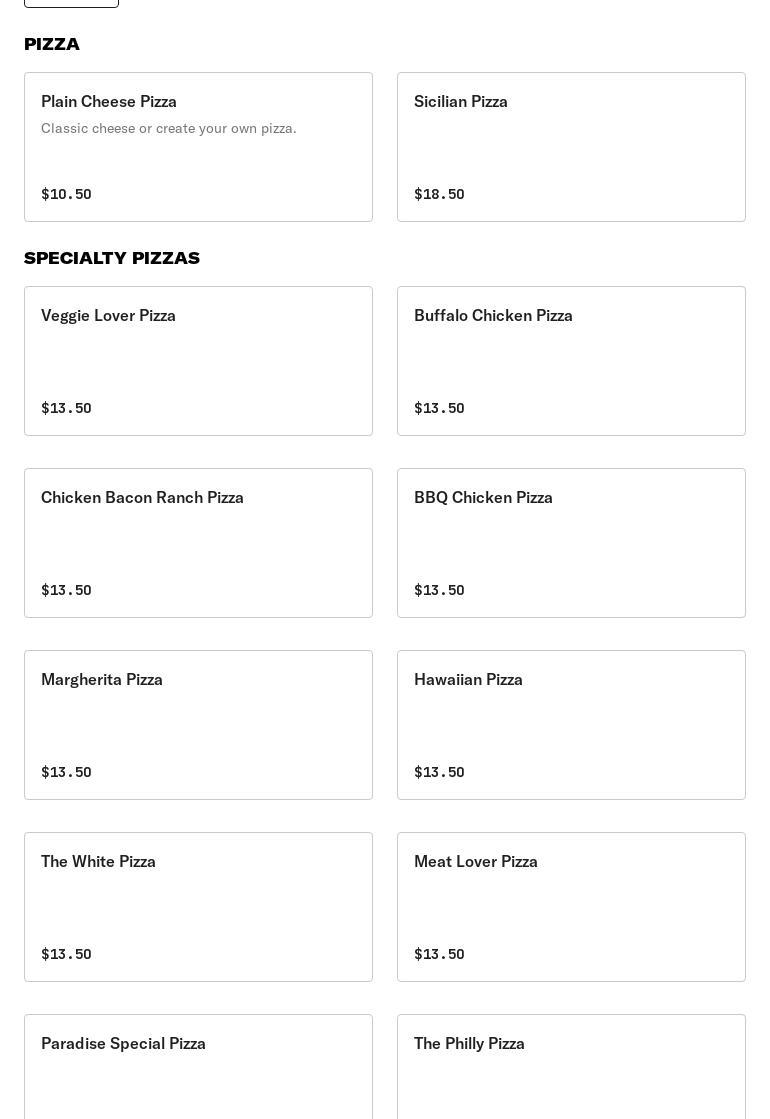Click the PIZZA section heading
This screenshot has height=1119, width=770.
(x=52, y=44)
